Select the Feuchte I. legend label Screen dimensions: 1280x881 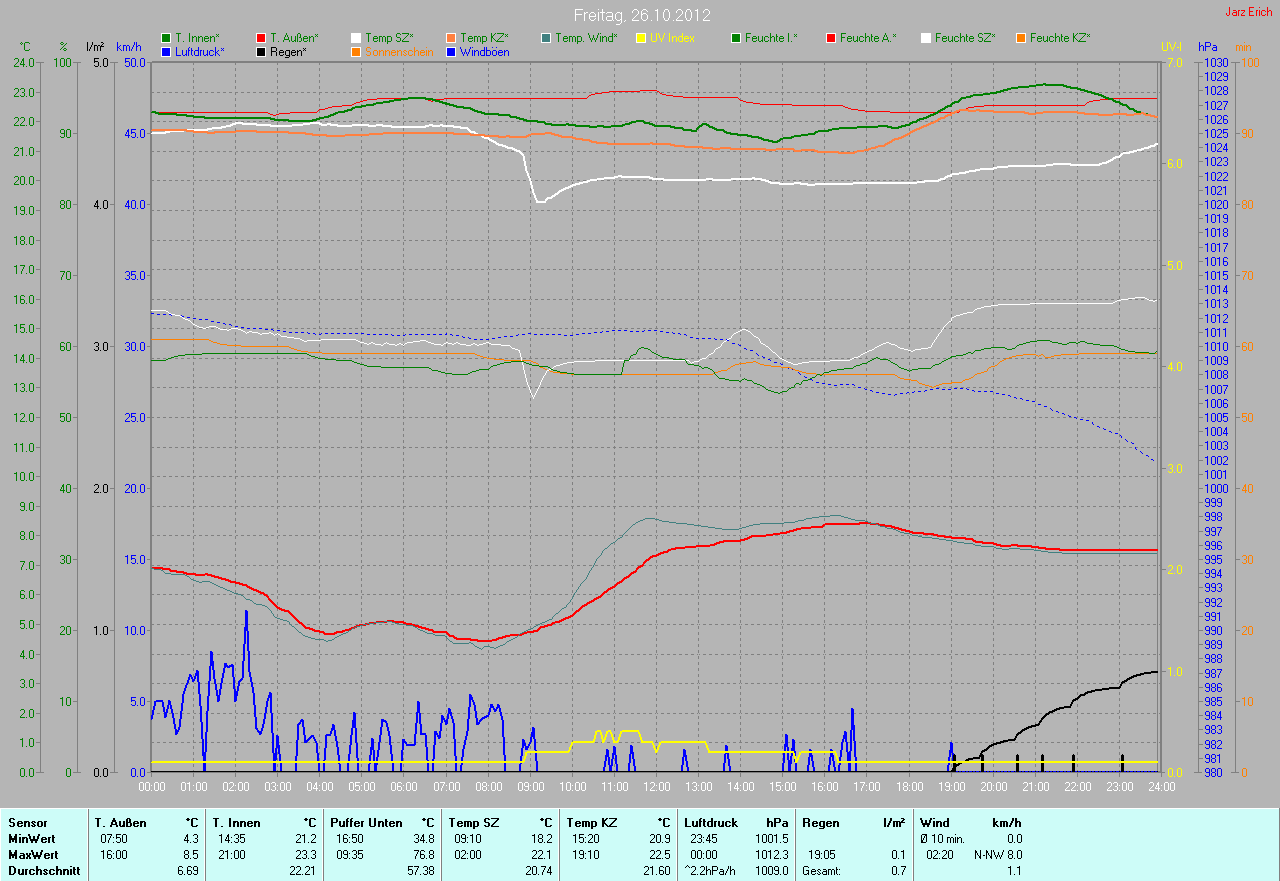pos(771,38)
